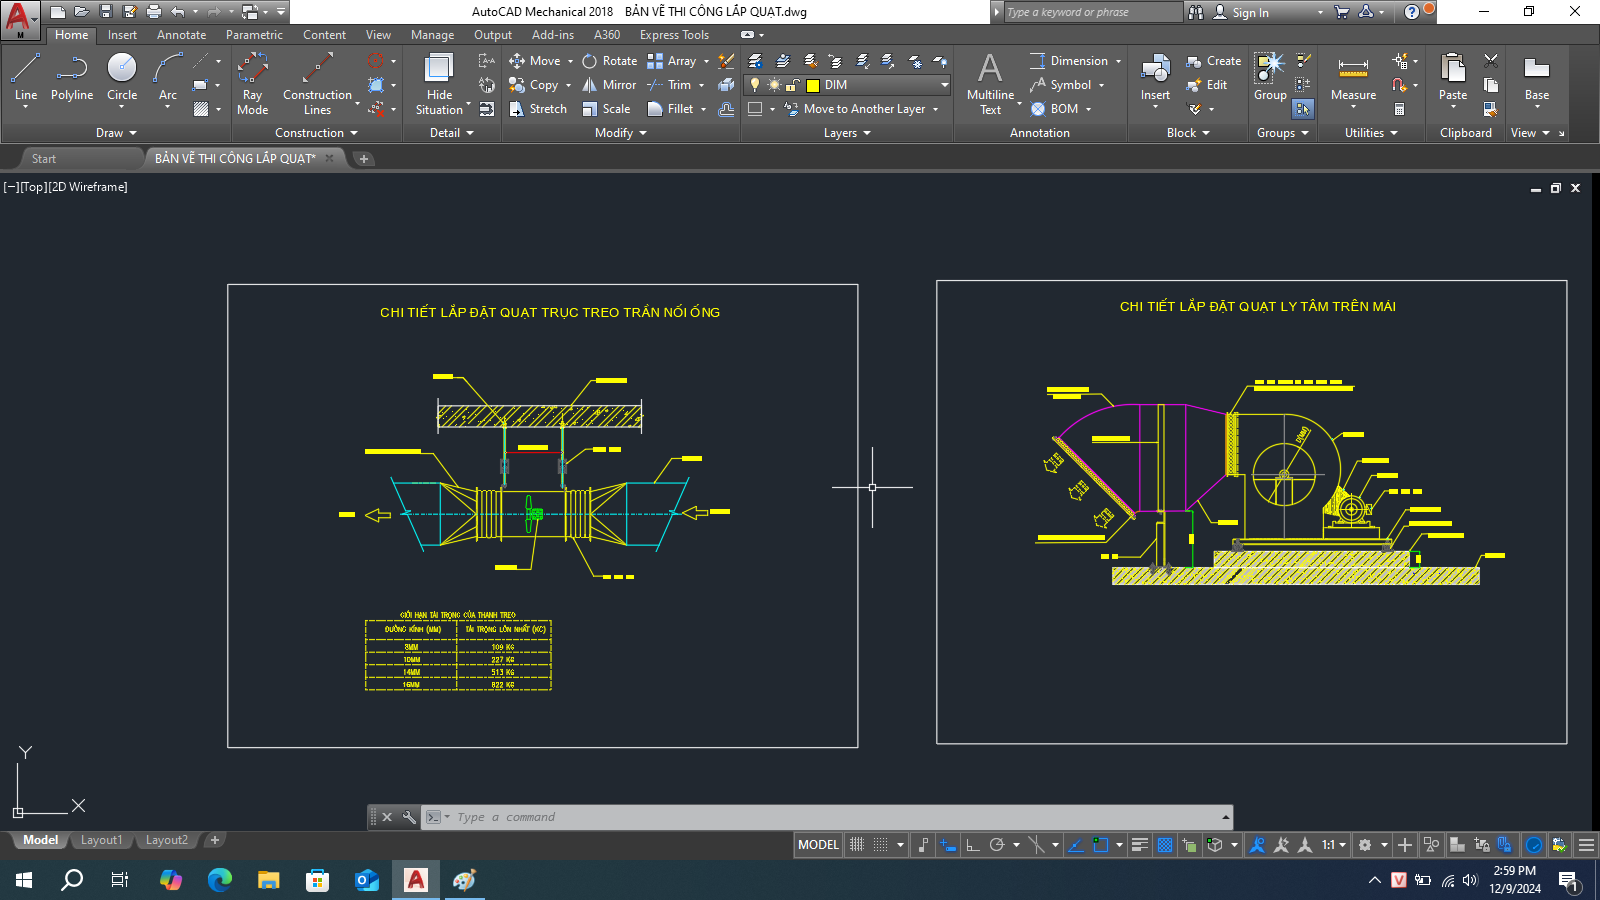Click the BOM tool
Image resolution: width=1600 pixels, height=900 pixels.
pos(1055,109)
